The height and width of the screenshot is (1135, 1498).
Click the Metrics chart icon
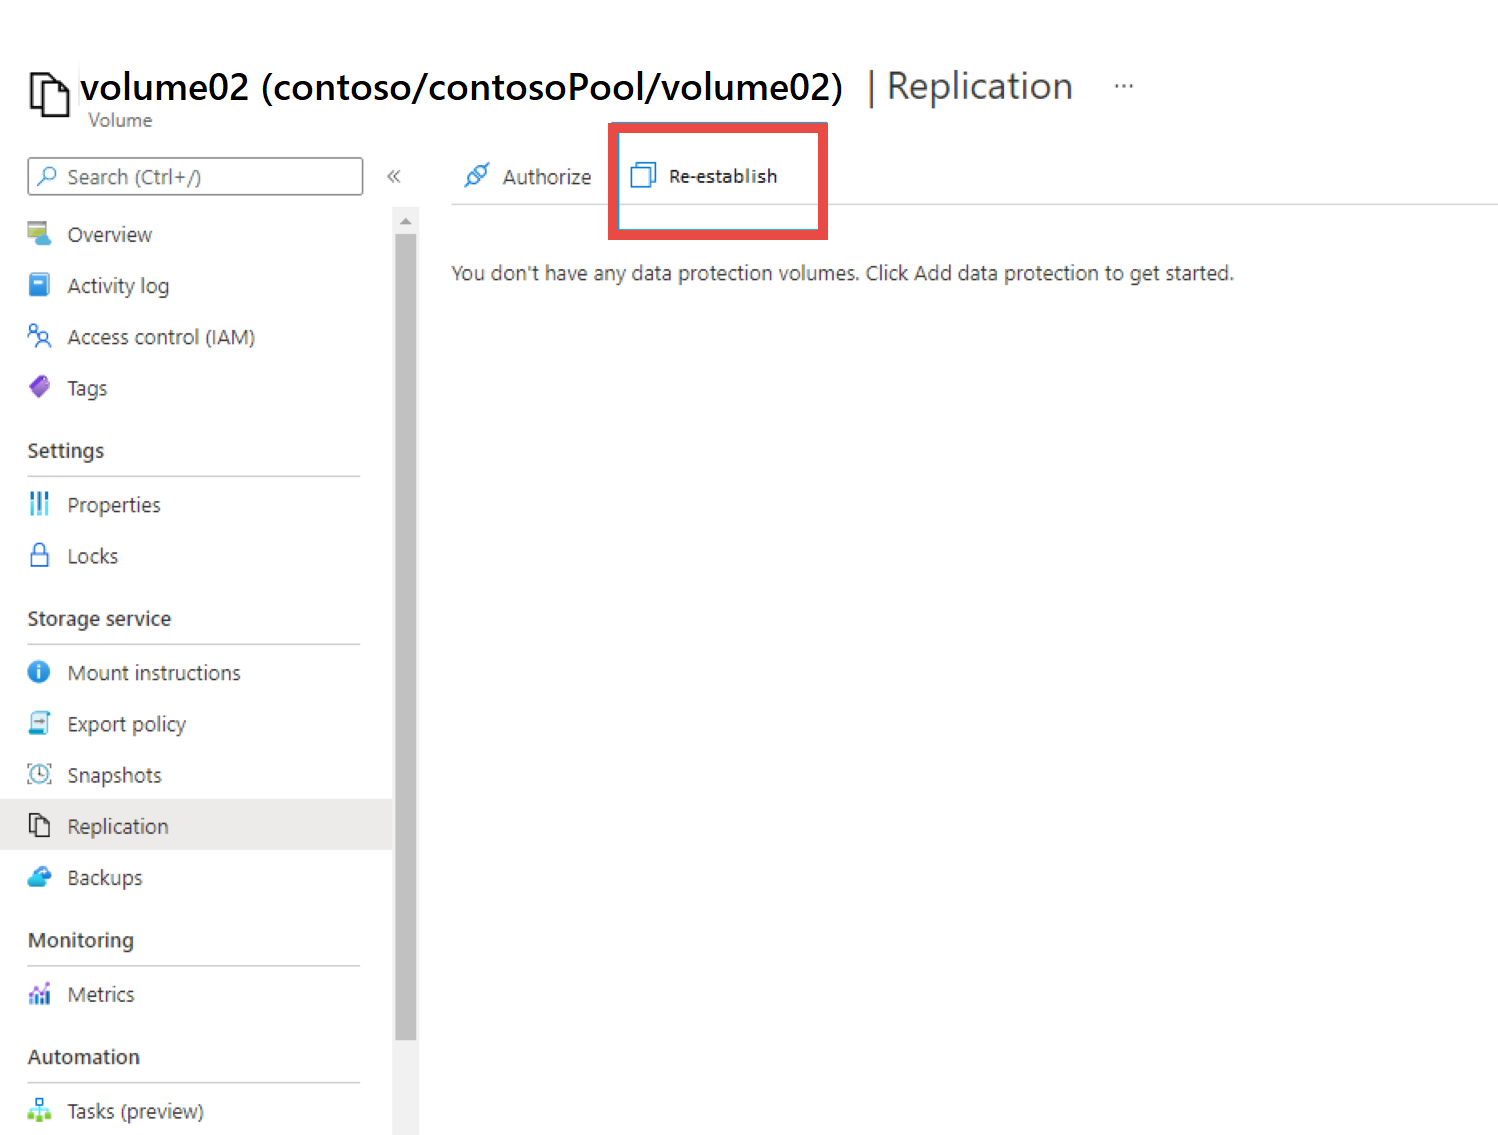39,994
